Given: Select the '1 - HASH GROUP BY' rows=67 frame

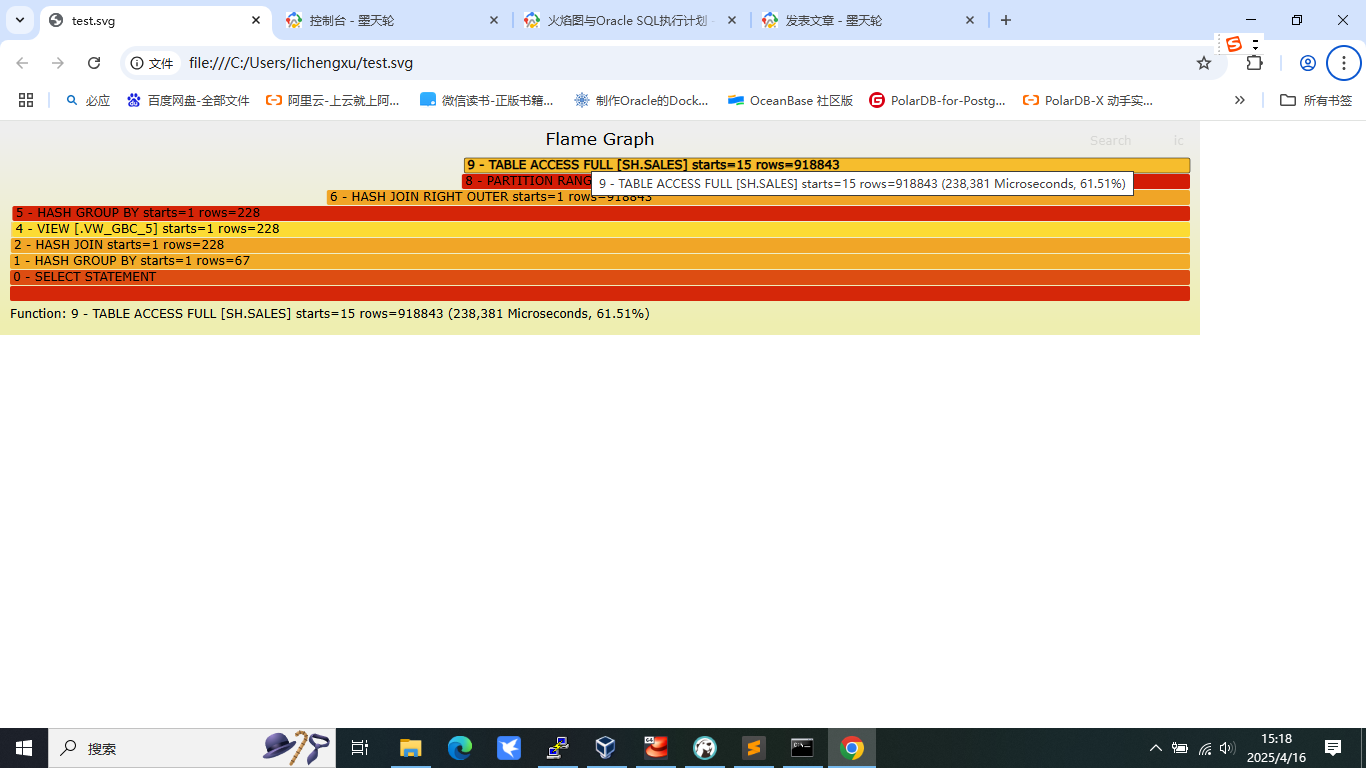Looking at the screenshot, I should (x=600, y=261).
